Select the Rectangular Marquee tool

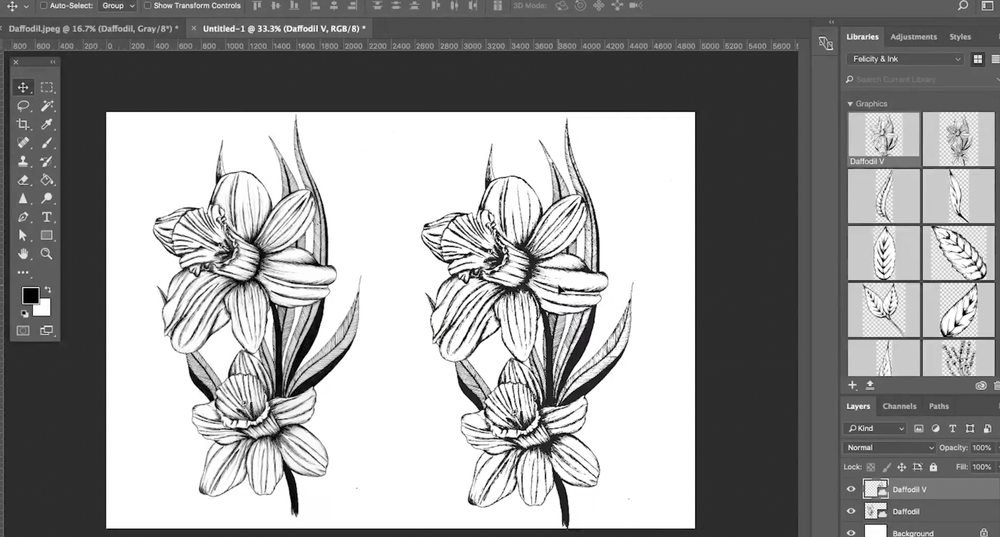pyautogui.click(x=47, y=87)
